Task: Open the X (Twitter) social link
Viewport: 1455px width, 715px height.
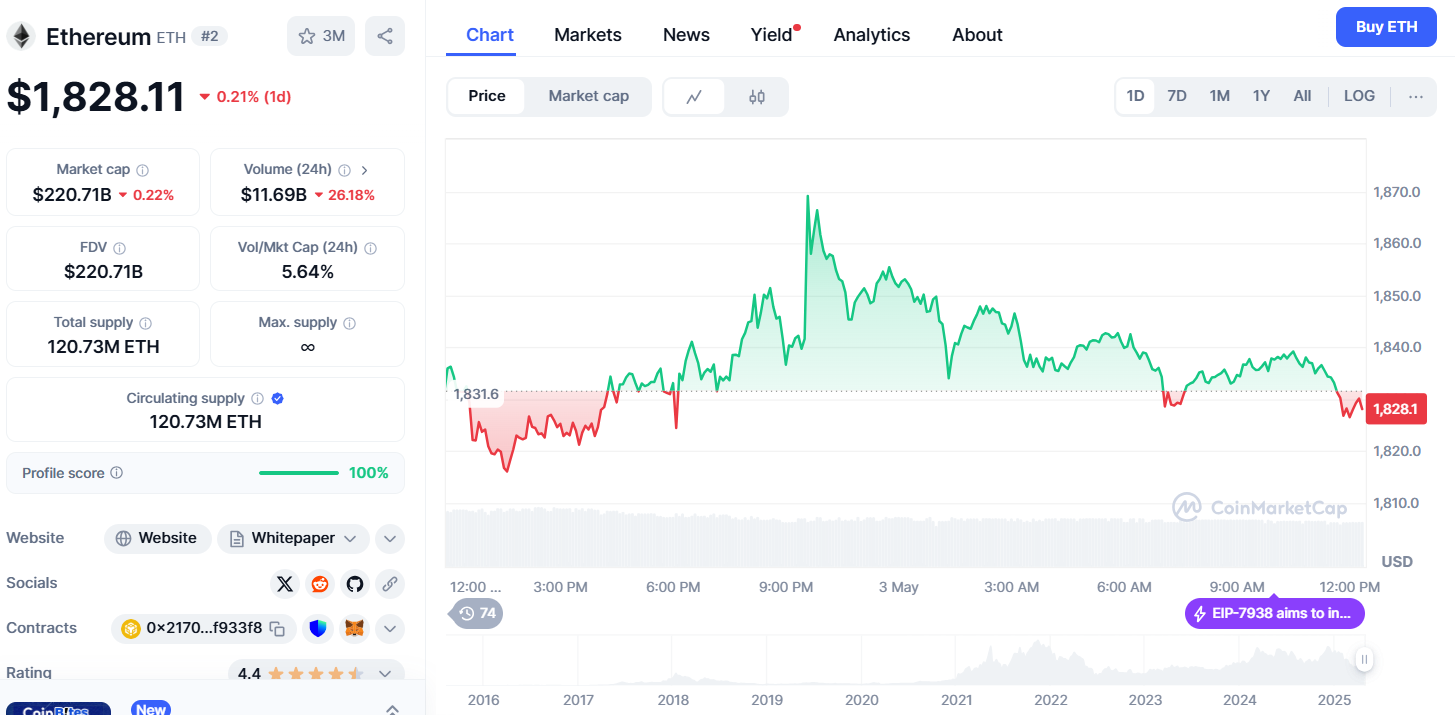Action: click(285, 584)
